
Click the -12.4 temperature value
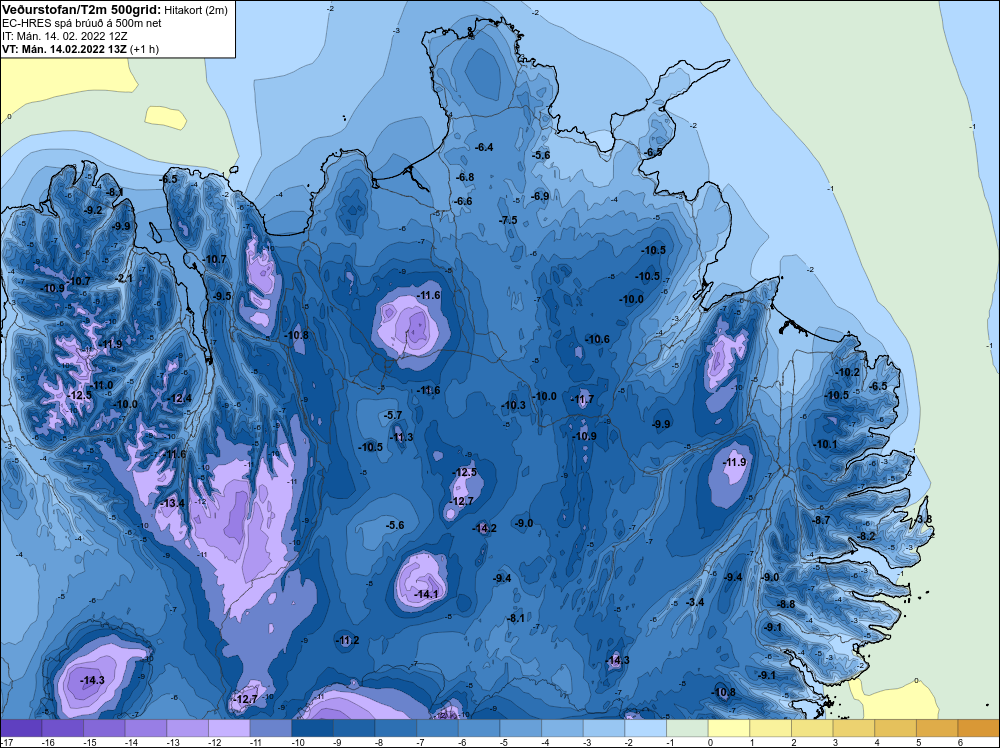point(180,399)
